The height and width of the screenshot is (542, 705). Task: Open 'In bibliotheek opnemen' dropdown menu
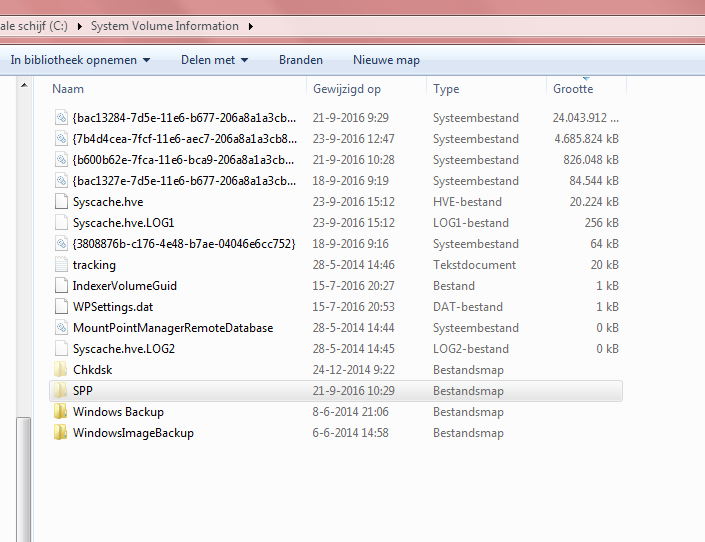tap(80, 60)
